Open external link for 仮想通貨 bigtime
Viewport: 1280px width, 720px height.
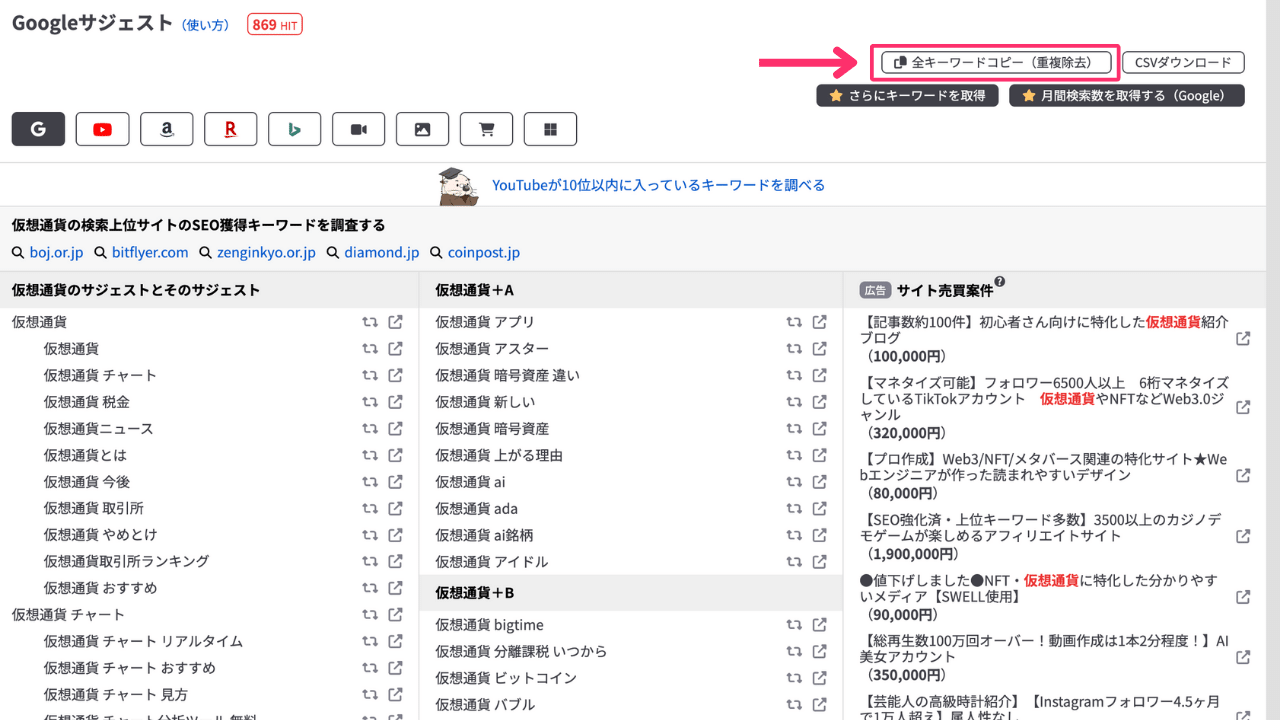pos(819,625)
